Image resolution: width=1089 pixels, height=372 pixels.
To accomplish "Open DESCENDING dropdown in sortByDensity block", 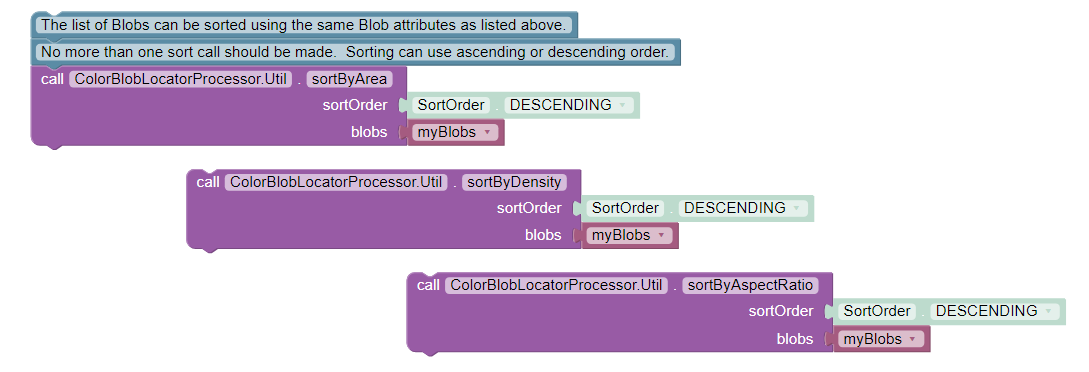I will click(x=742, y=208).
